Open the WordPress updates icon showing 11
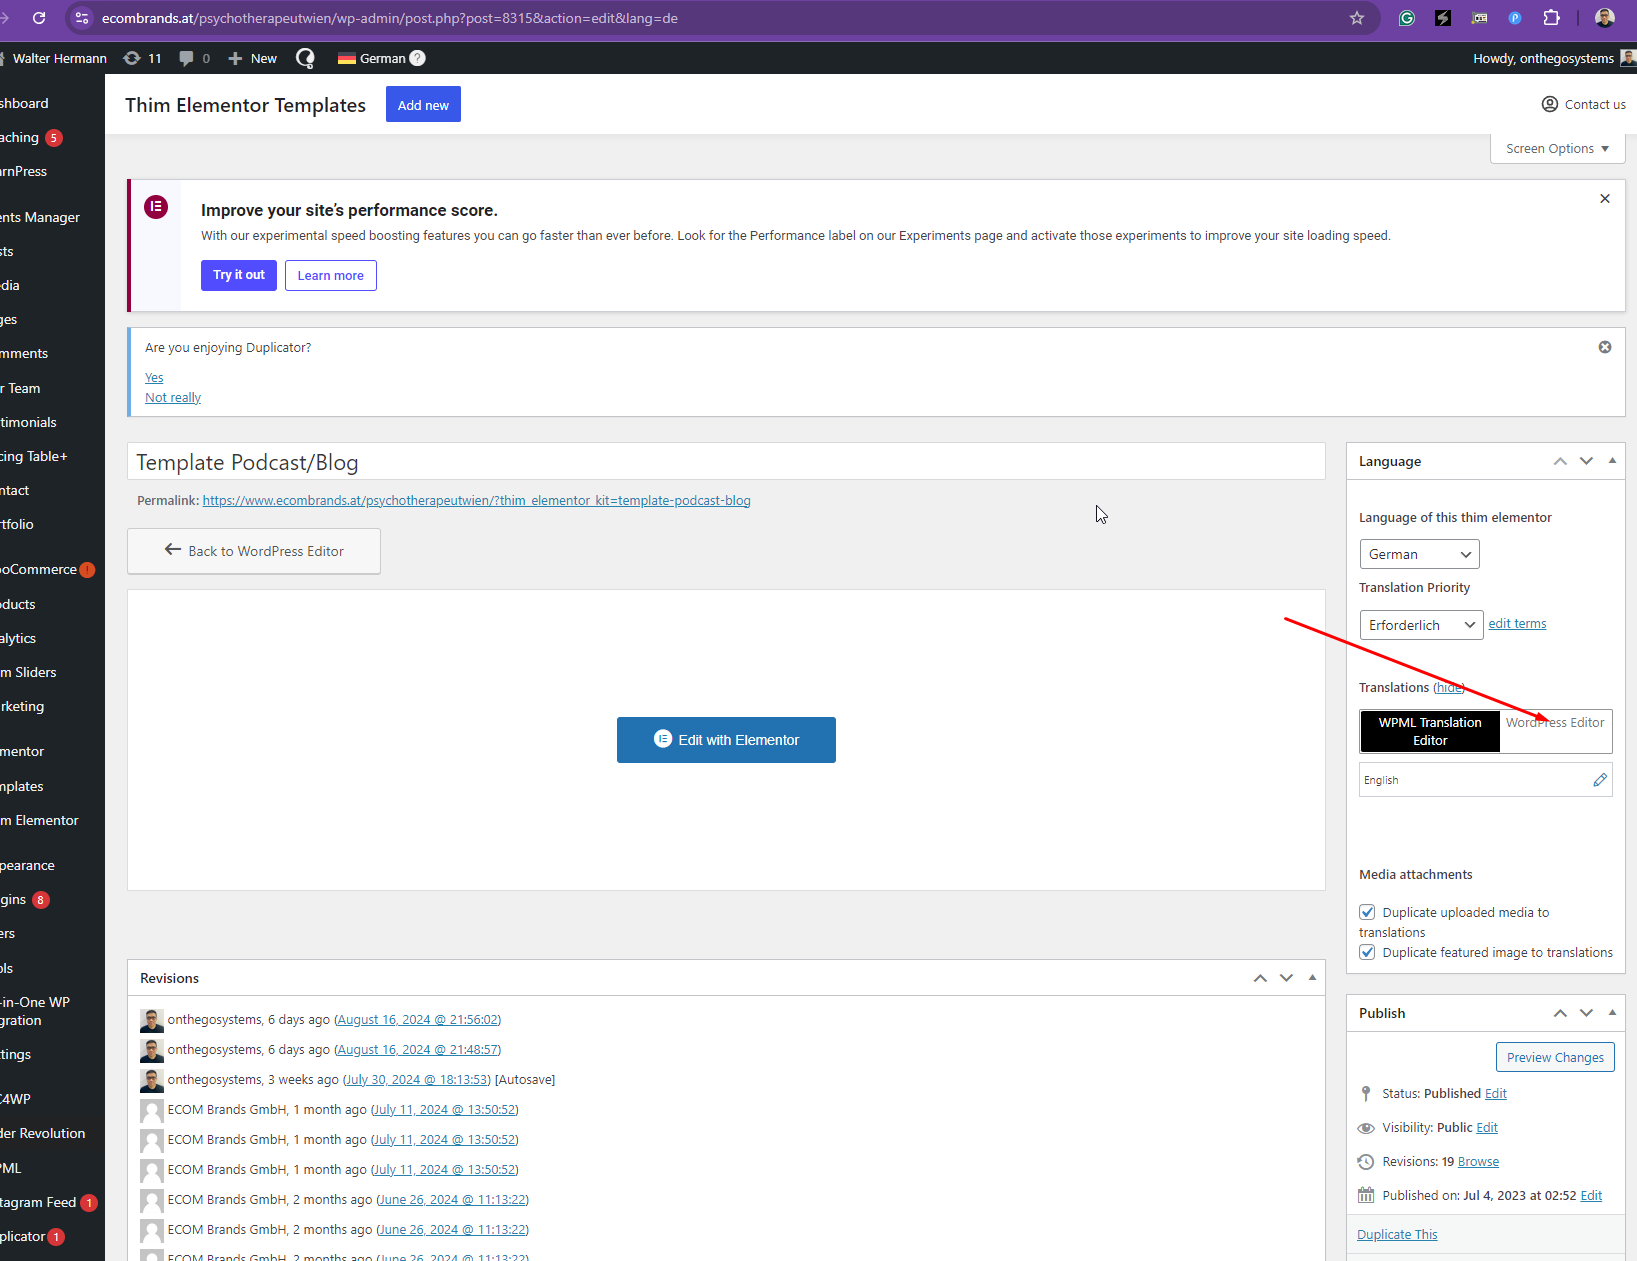Viewport: 1637px width, 1261px height. [x=142, y=58]
